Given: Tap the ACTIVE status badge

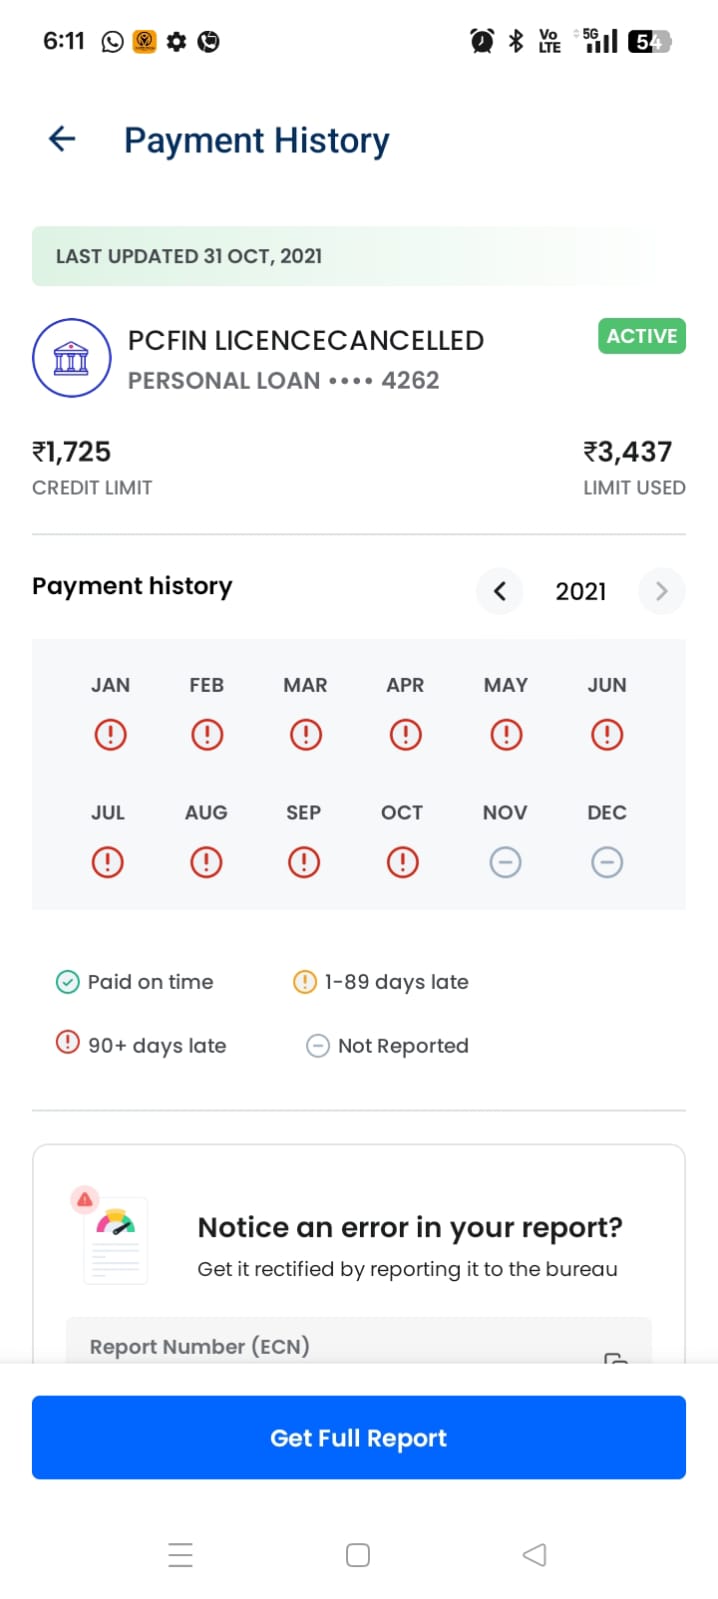Looking at the screenshot, I should point(642,336).
